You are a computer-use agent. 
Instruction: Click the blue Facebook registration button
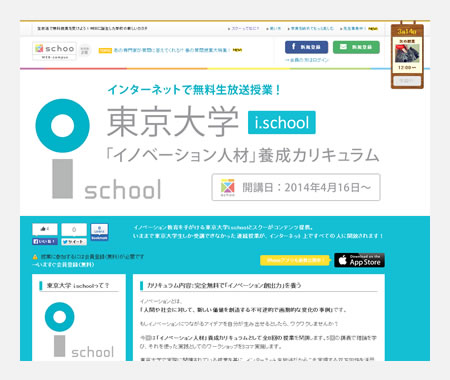(x=306, y=47)
